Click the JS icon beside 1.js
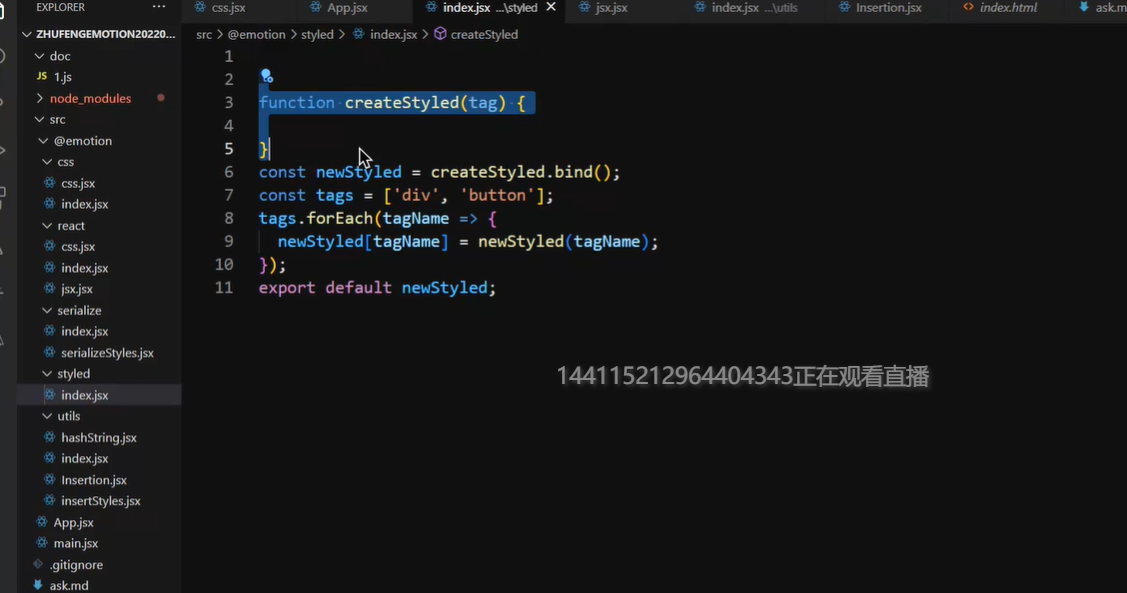1127x593 pixels. [x=41, y=76]
